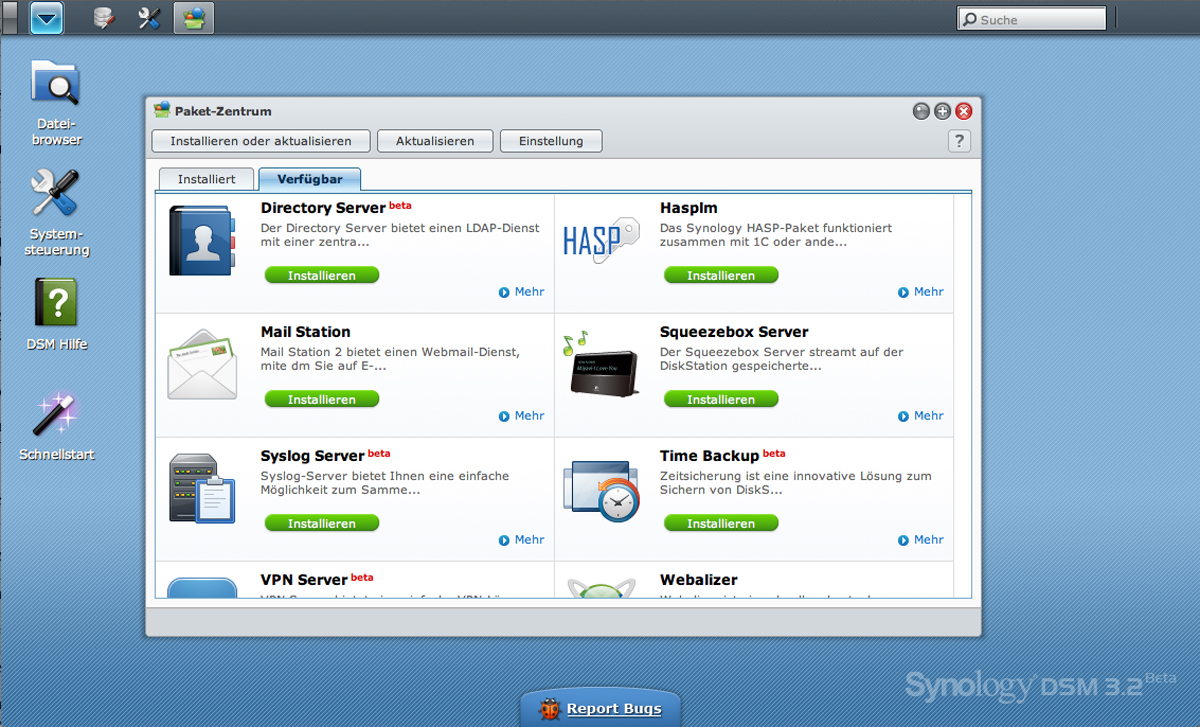Open the Einstellung button
The image size is (1200, 727).
551,141
